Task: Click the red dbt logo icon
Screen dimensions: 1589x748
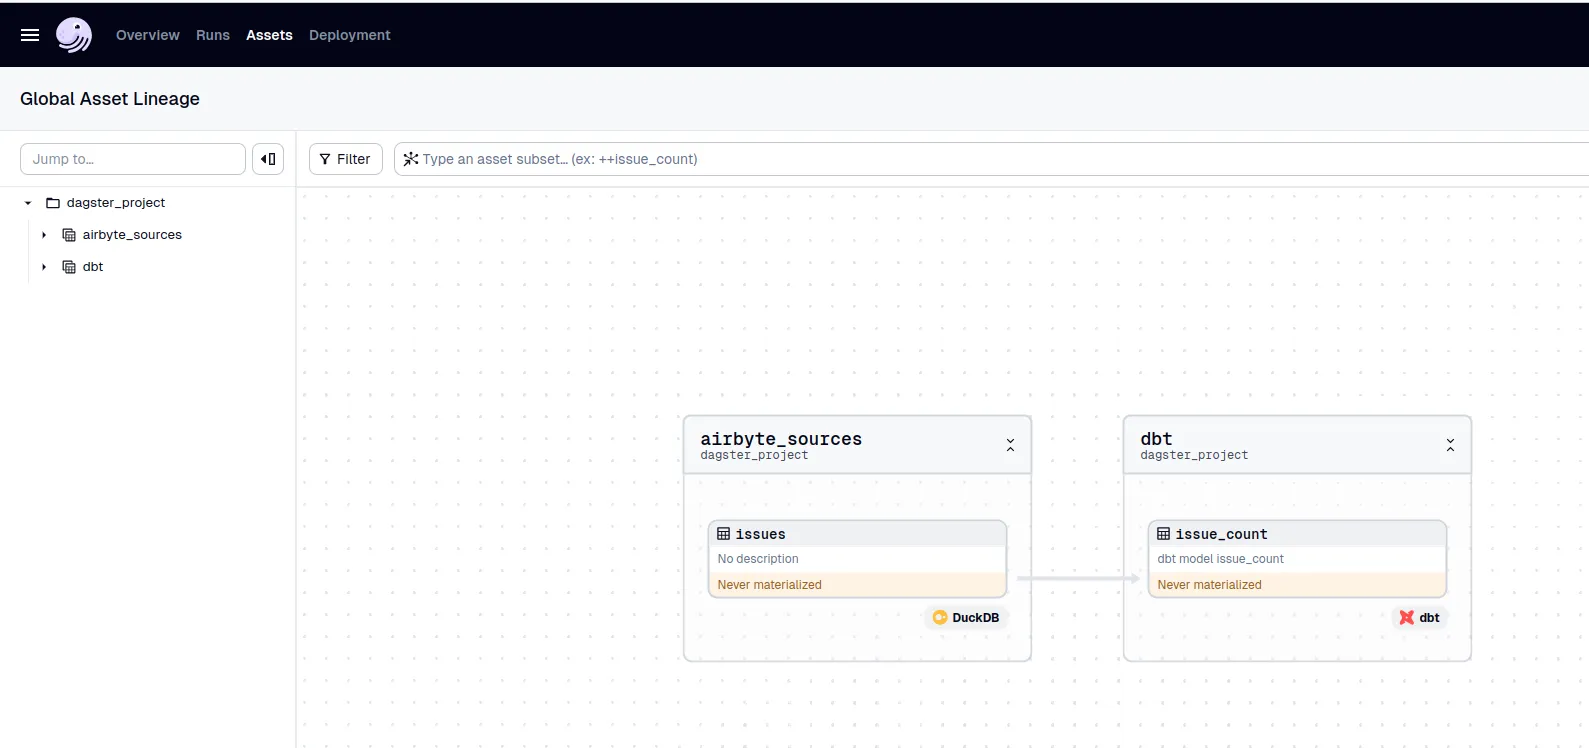Action: pos(1407,618)
